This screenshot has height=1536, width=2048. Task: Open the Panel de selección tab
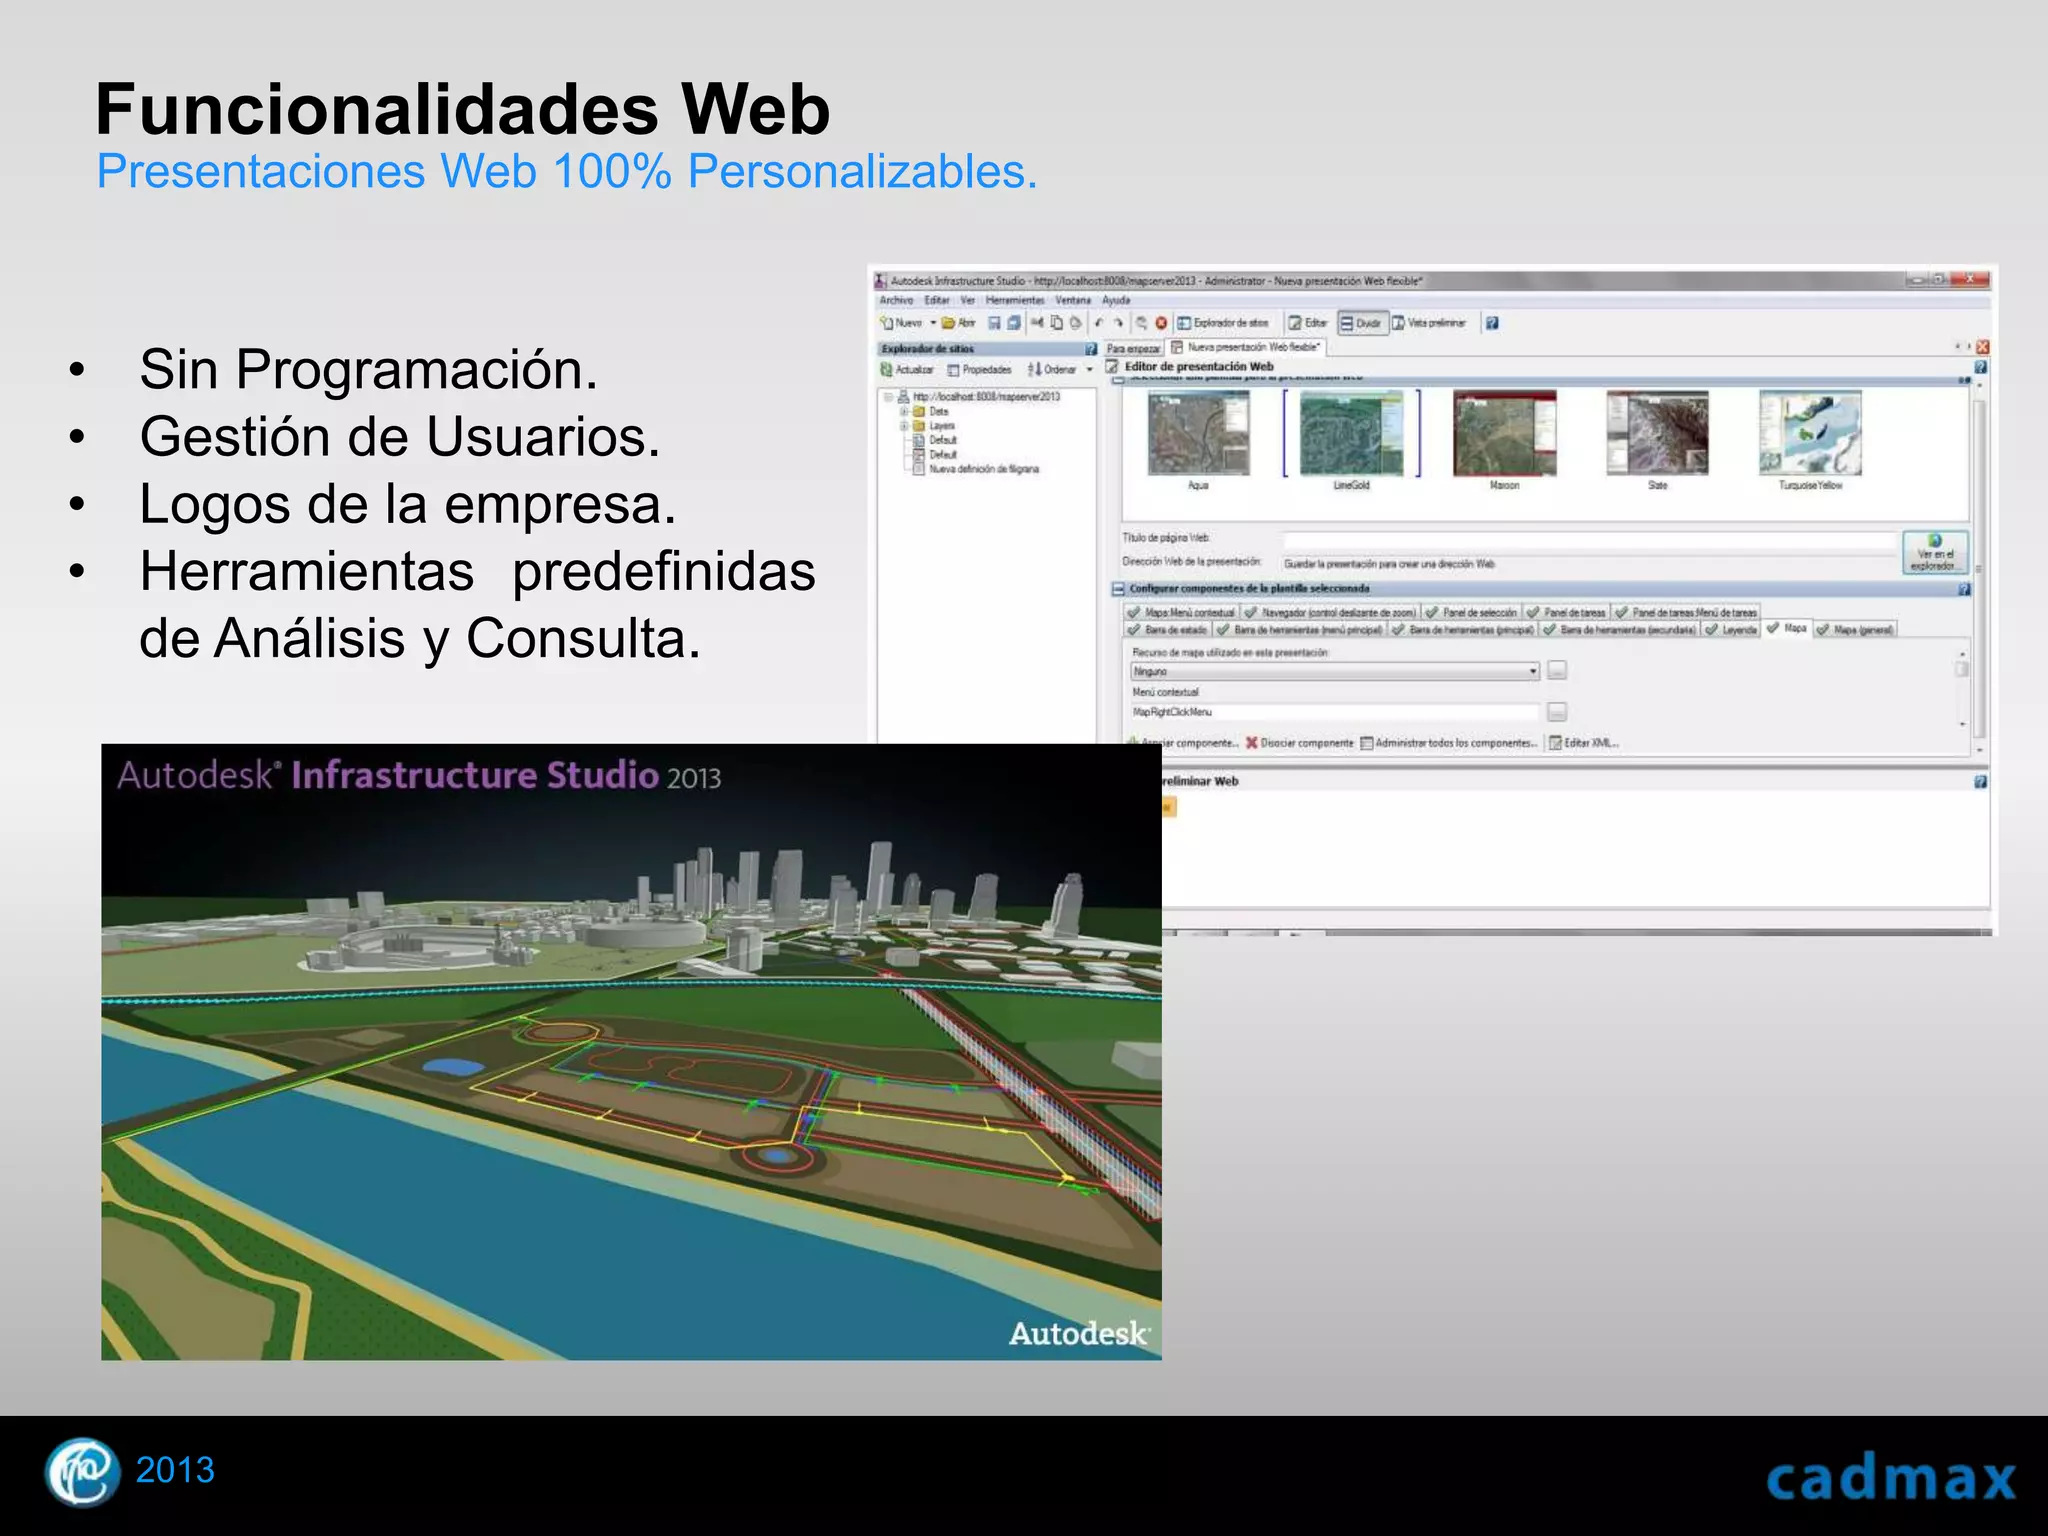[x=1472, y=612]
